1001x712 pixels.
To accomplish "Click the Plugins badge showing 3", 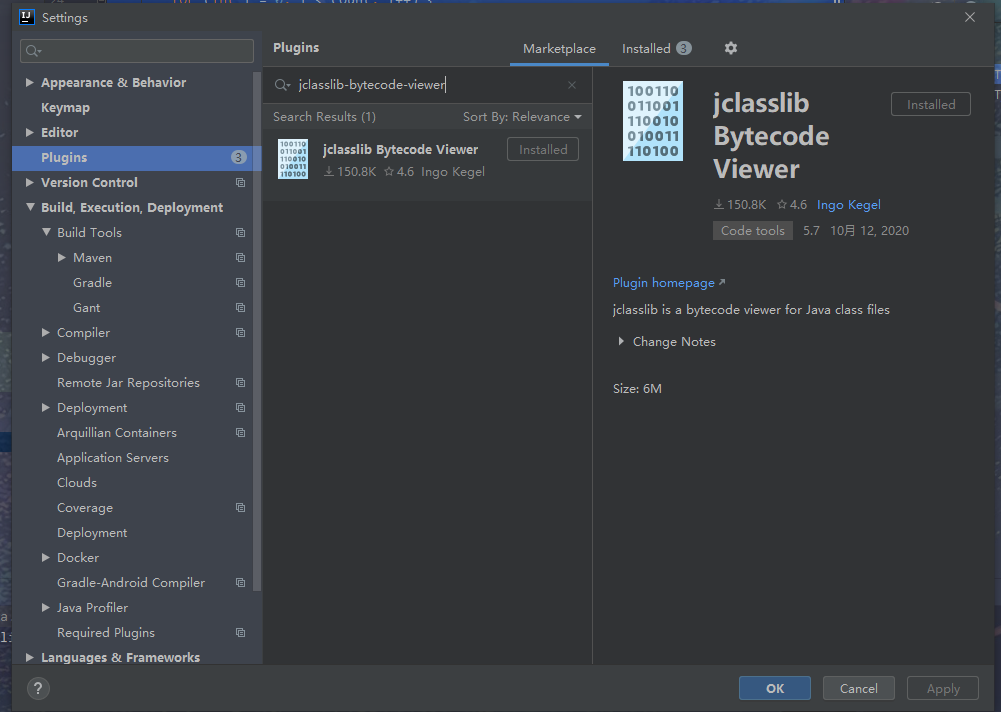I will [x=238, y=157].
